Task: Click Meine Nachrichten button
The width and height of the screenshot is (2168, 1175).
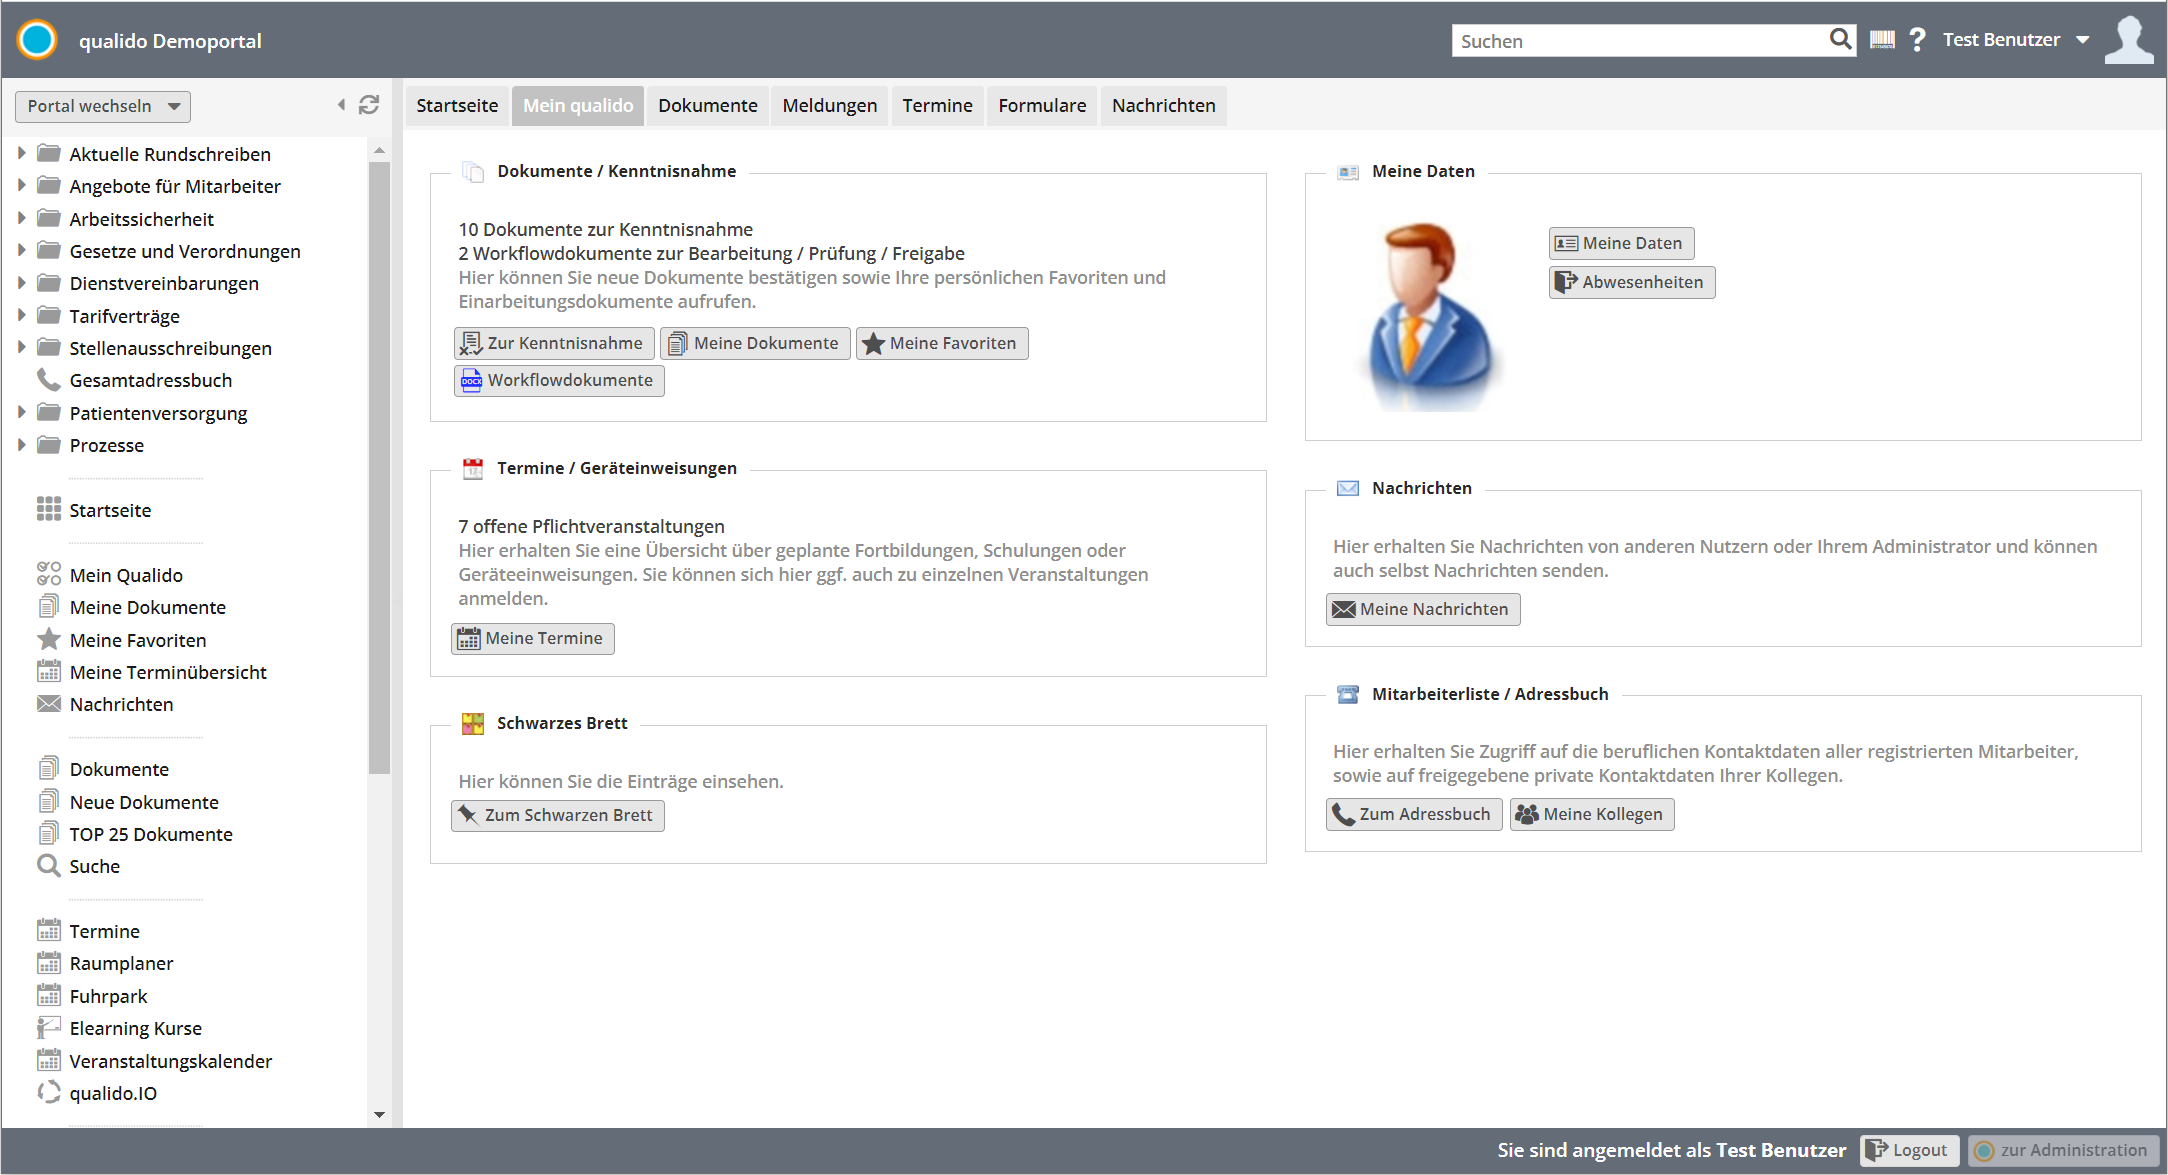Action: [x=1423, y=609]
